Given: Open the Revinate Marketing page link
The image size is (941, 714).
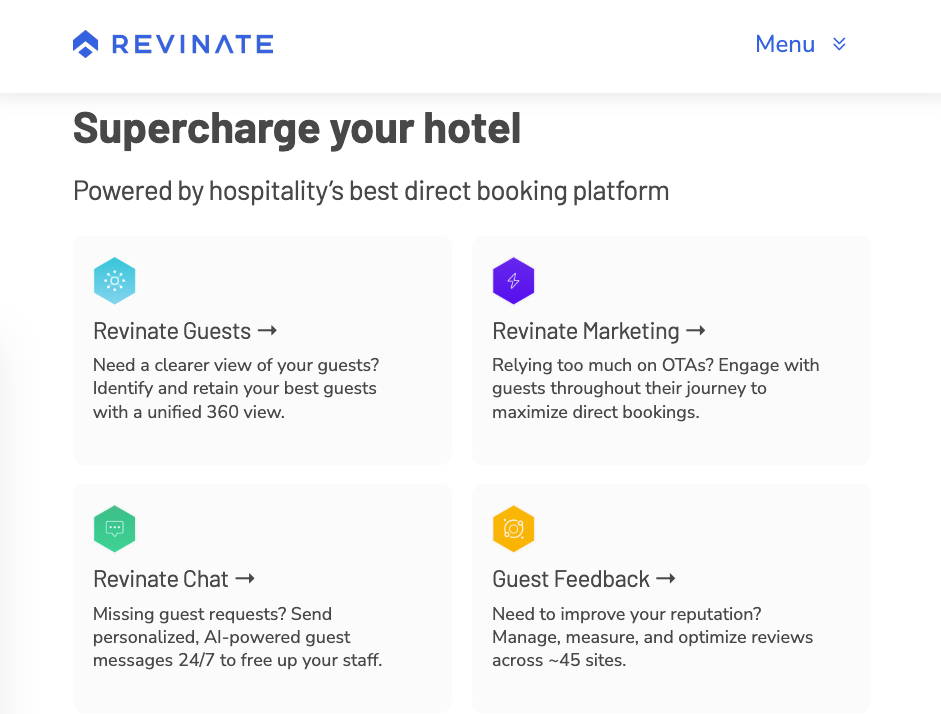Looking at the screenshot, I should point(585,330).
